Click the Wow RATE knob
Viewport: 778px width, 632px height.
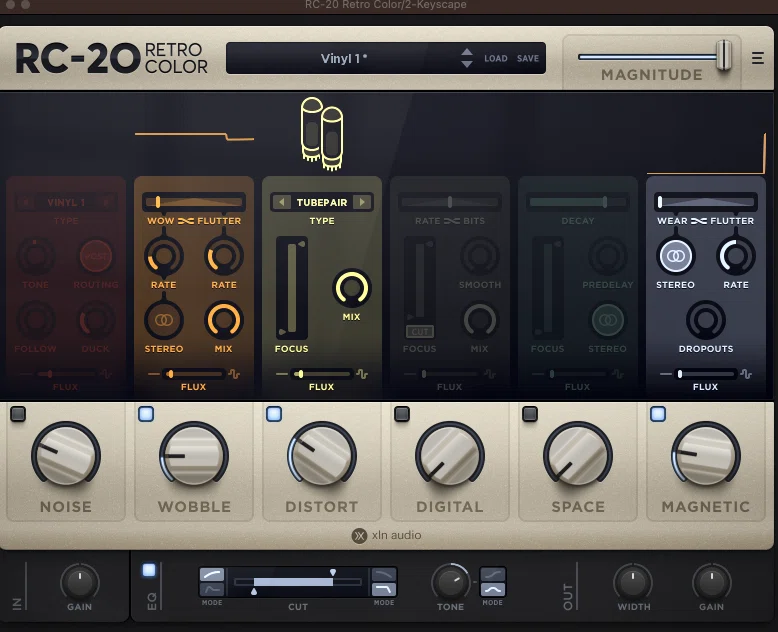coord(164,256)
